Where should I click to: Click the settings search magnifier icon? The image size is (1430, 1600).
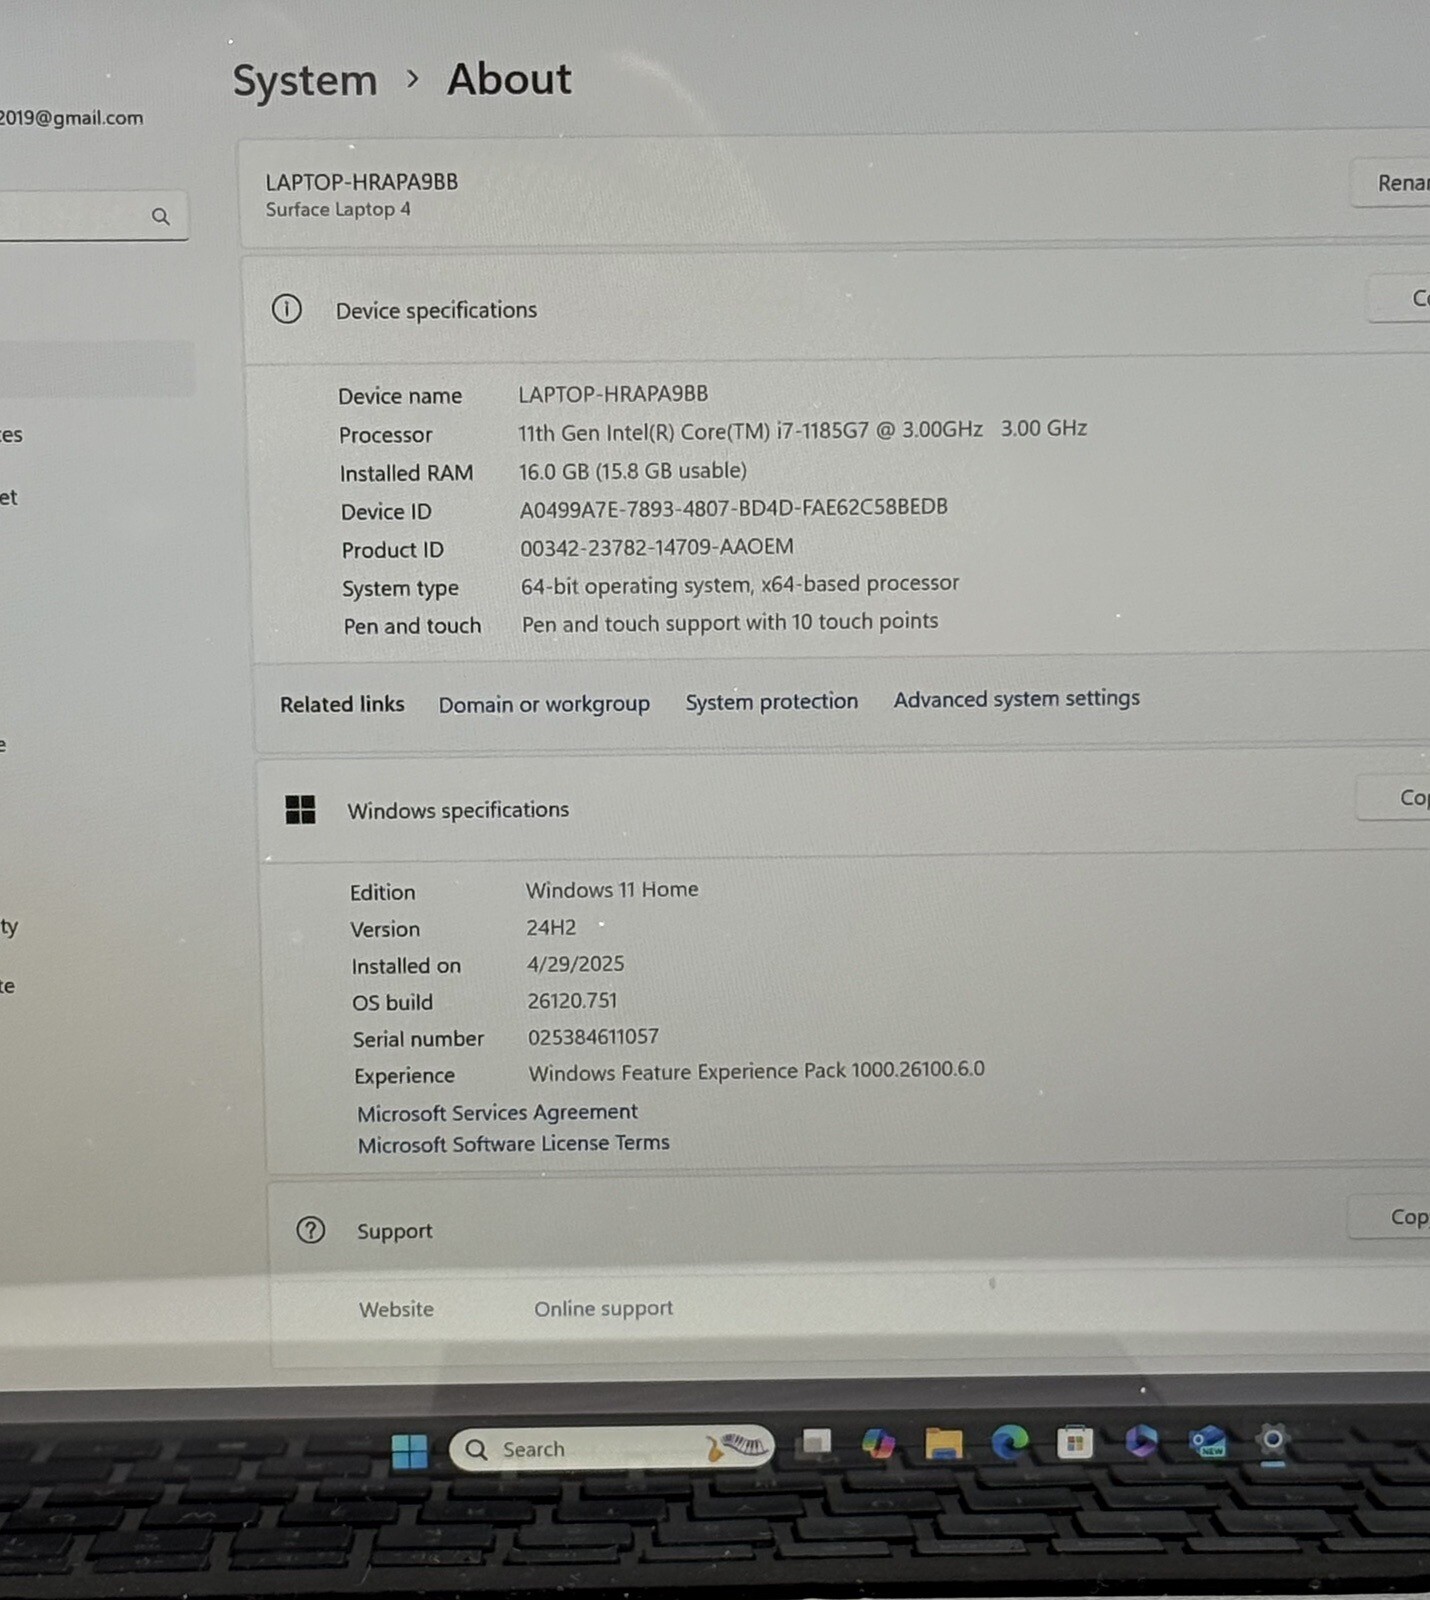(161, 216)
